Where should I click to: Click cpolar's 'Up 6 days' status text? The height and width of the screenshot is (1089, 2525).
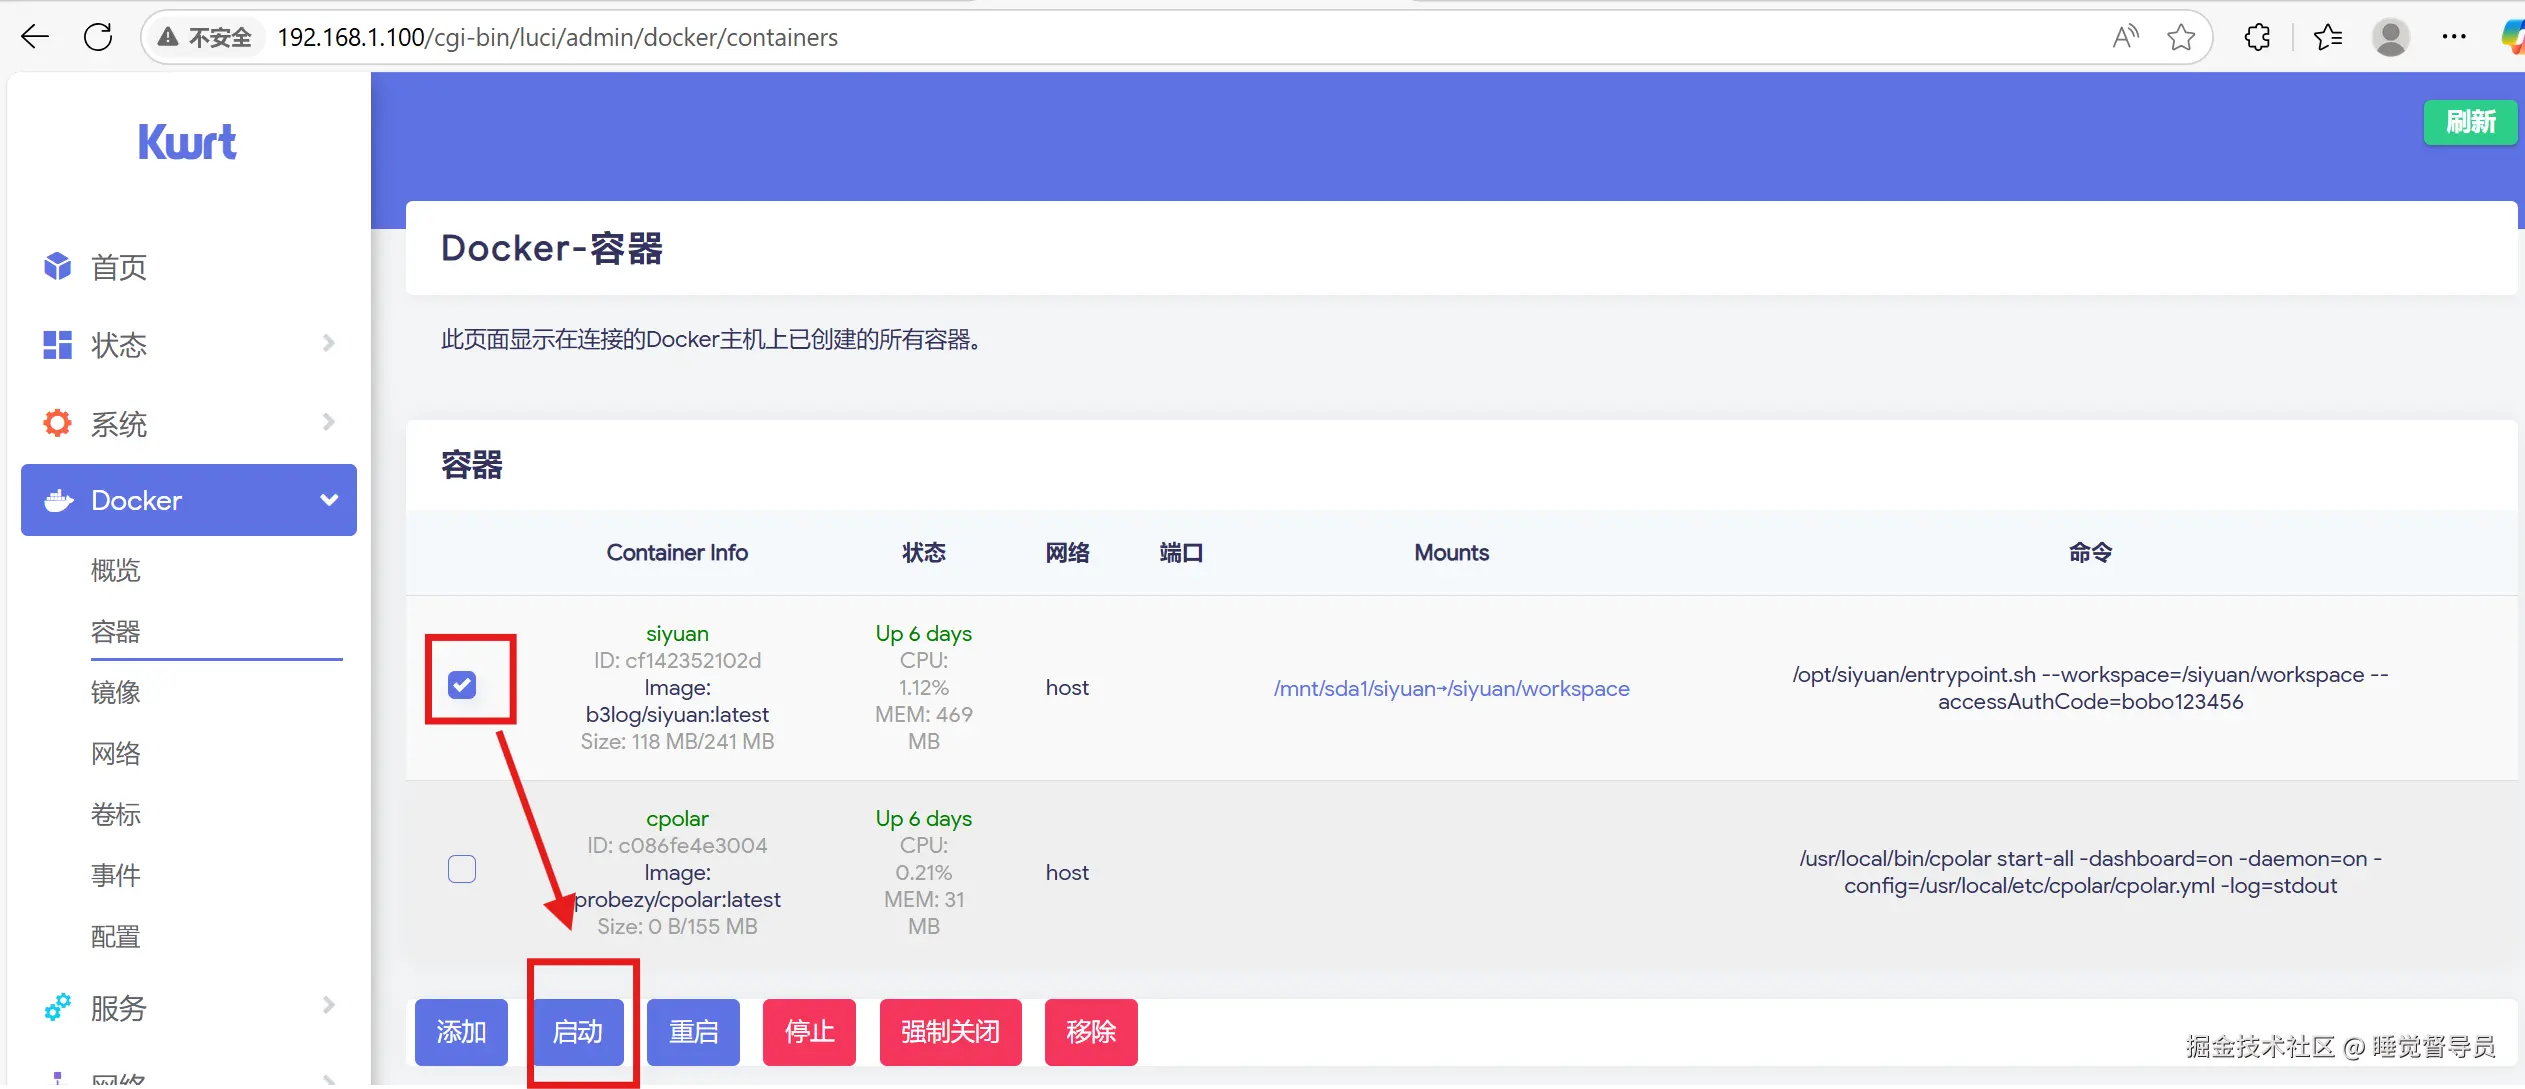point(923,818)
